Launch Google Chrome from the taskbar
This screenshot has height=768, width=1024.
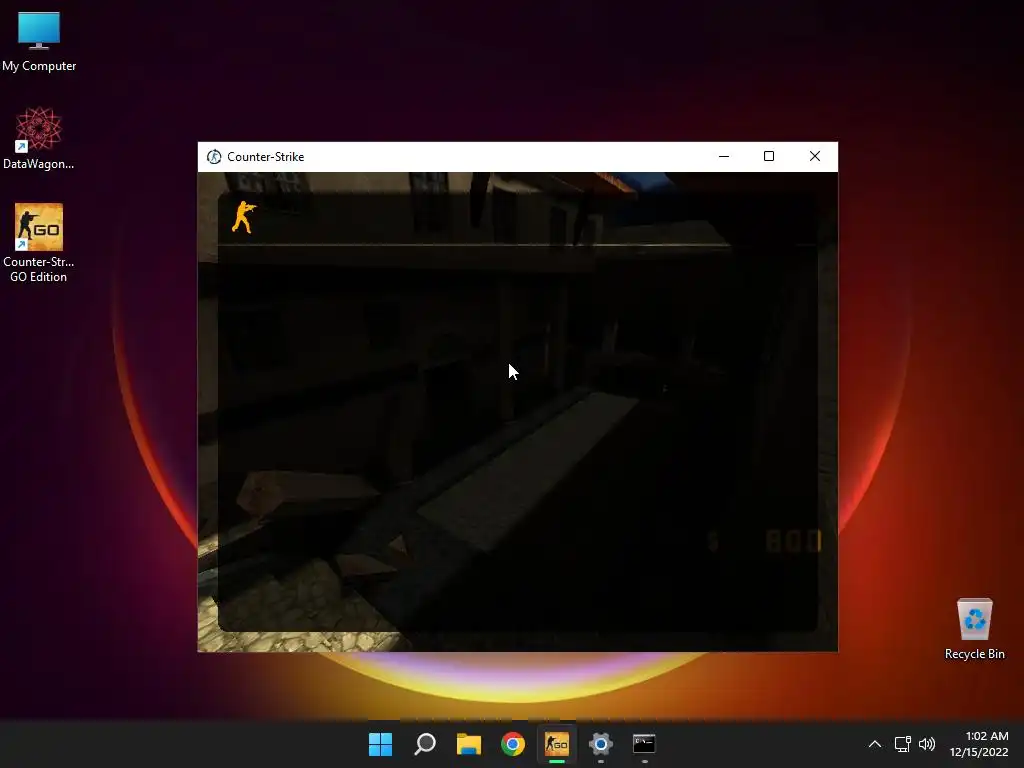[513, 744]
